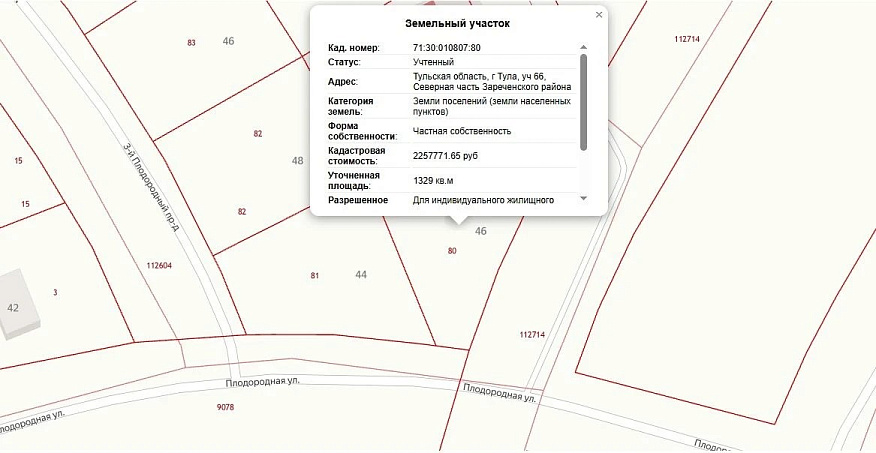This screenshot has width=876, height=453.
Task: Click the cadastral value 2257771.65 руб
Action: 445,156
